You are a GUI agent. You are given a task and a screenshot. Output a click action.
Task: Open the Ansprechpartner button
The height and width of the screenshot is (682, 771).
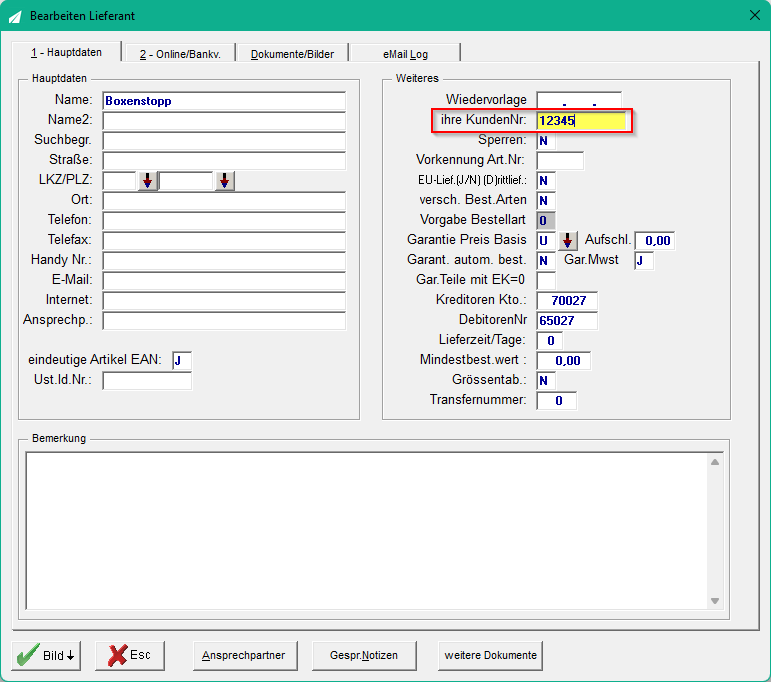245,655
